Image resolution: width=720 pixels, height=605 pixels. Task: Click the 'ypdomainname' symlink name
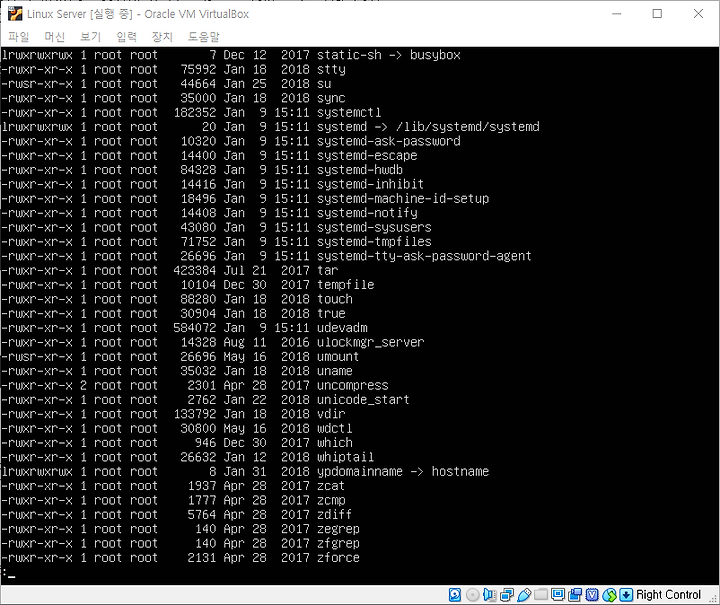360,472
